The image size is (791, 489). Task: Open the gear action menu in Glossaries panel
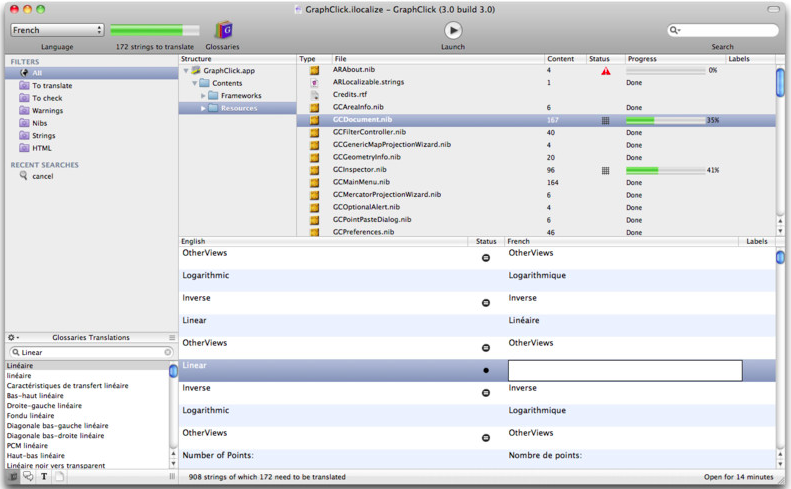[13, 338]
